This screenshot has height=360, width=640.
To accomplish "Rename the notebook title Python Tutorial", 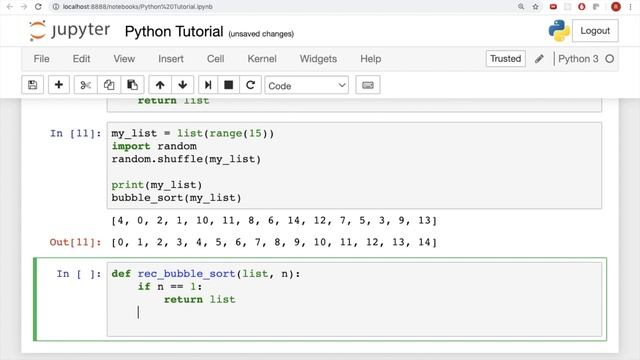I will click(x=174, y=31).
